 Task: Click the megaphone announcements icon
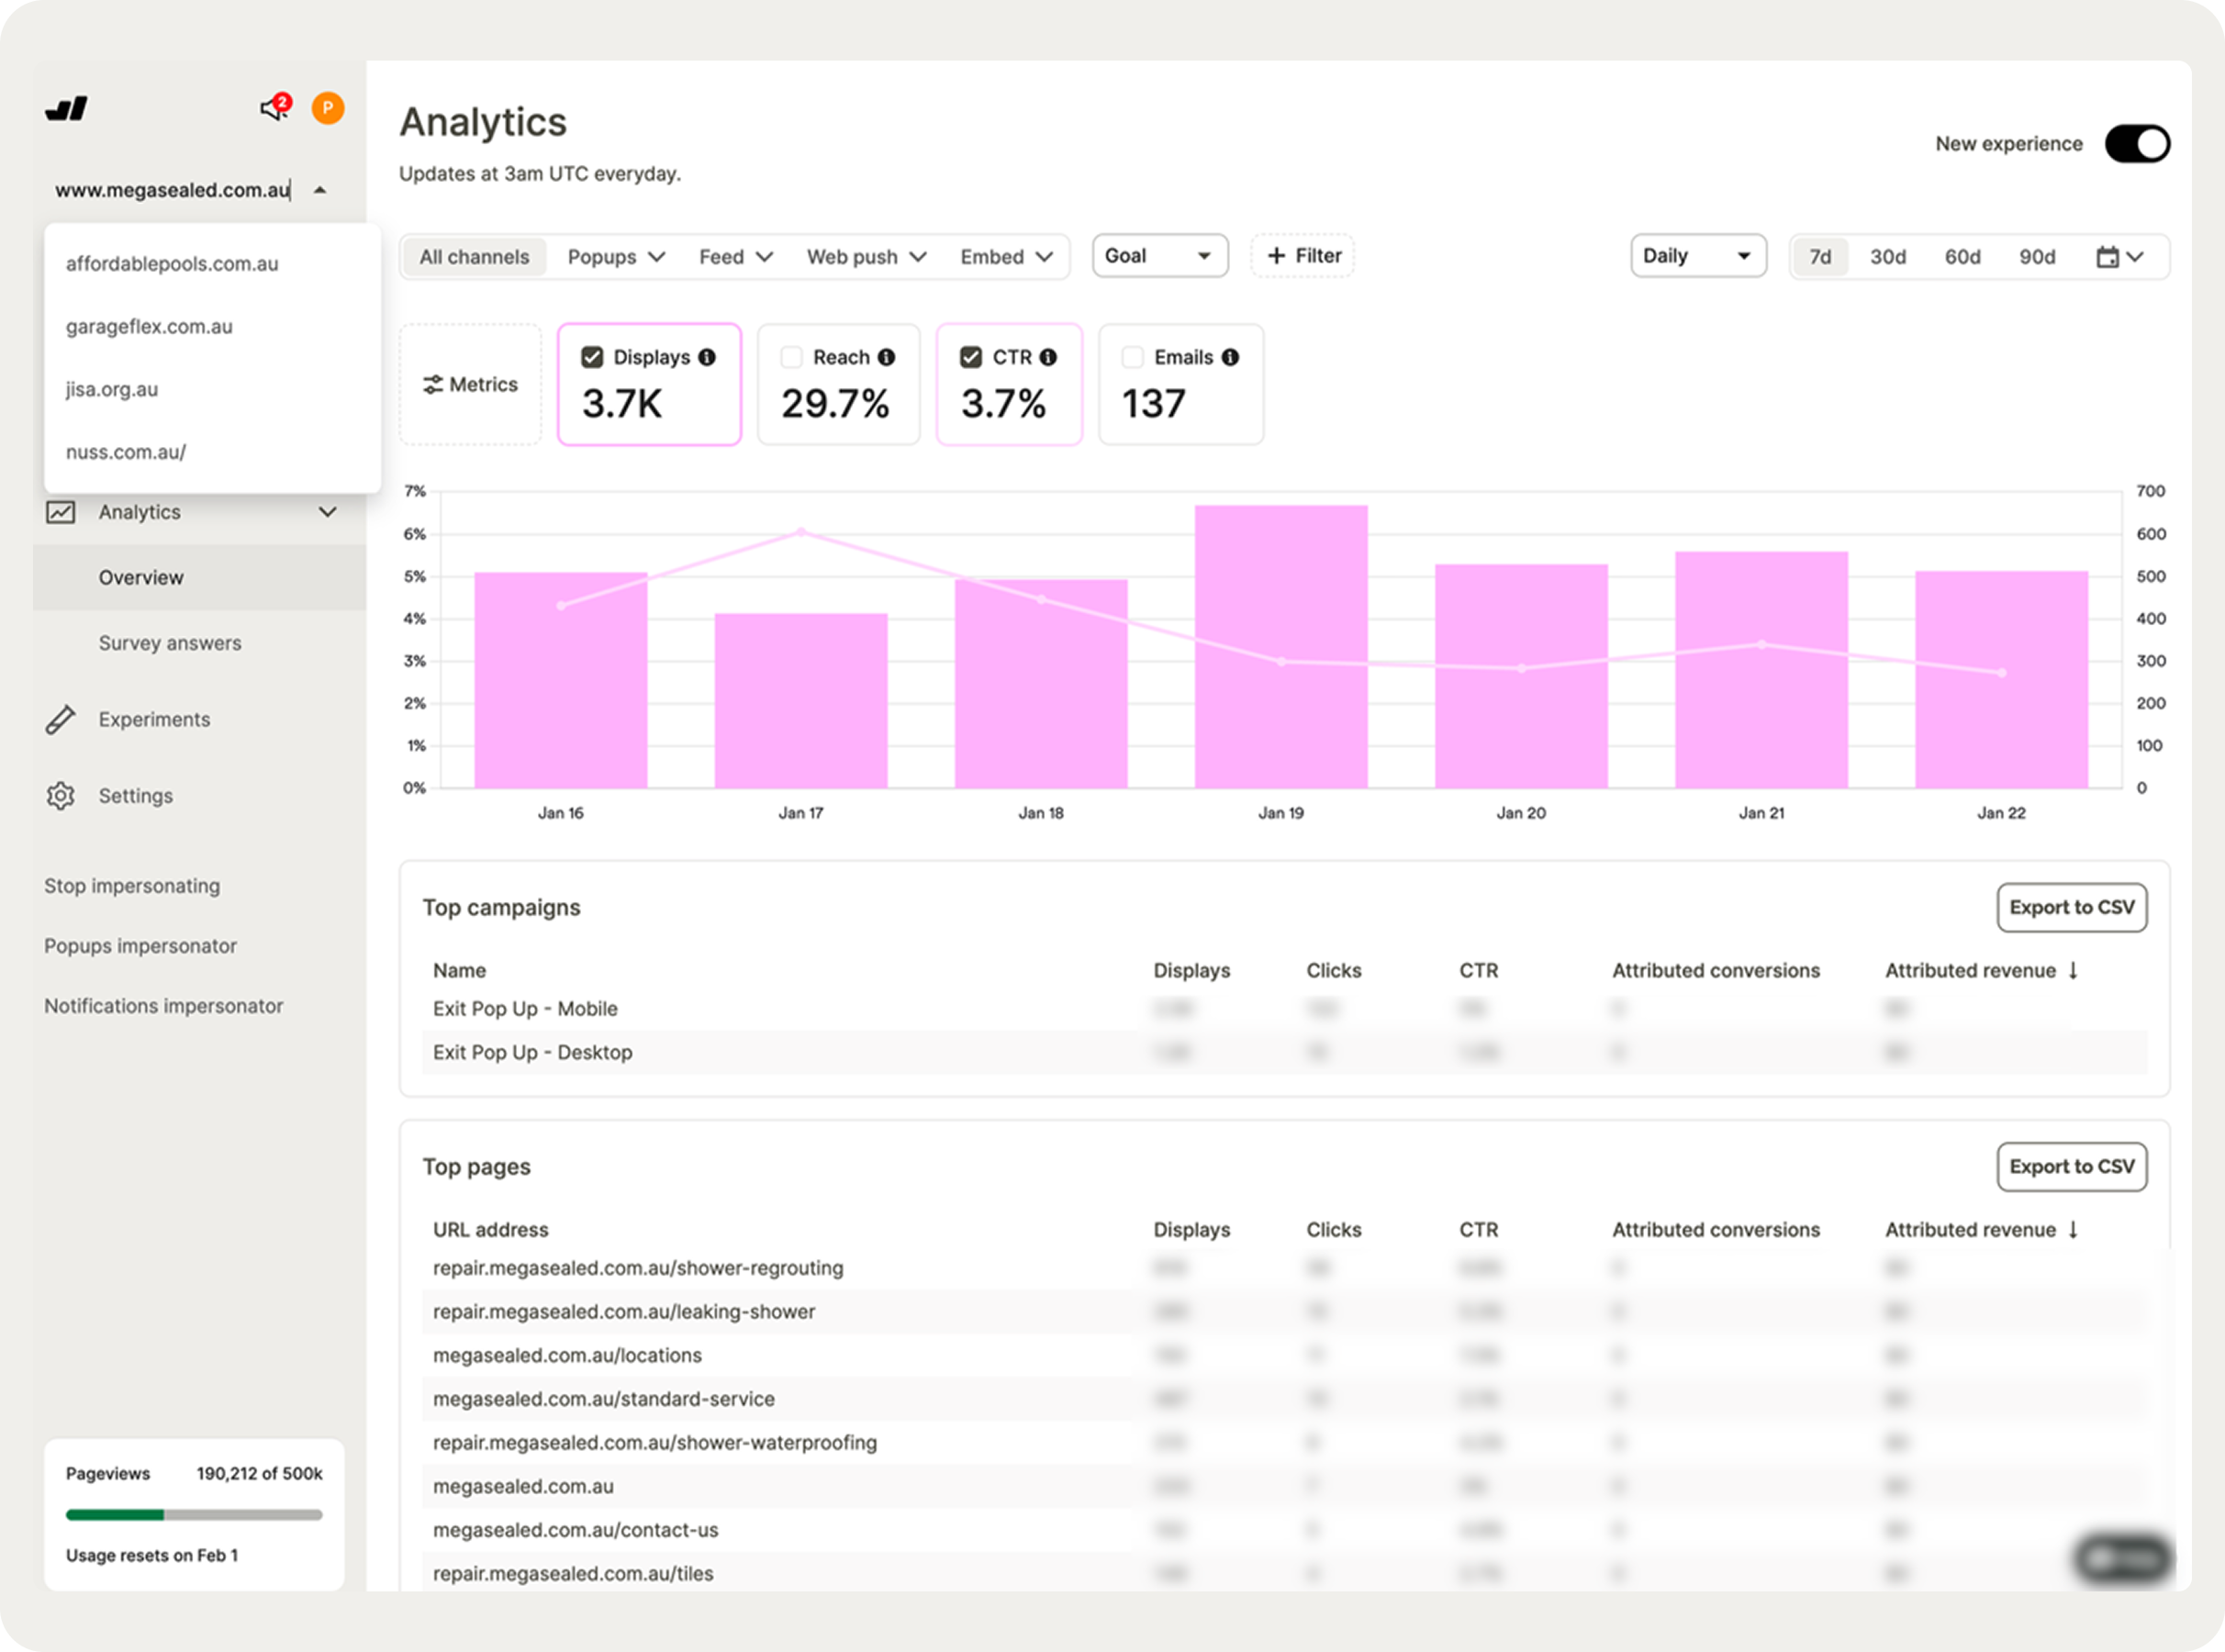pyautogui.click(x=273, y=108)
